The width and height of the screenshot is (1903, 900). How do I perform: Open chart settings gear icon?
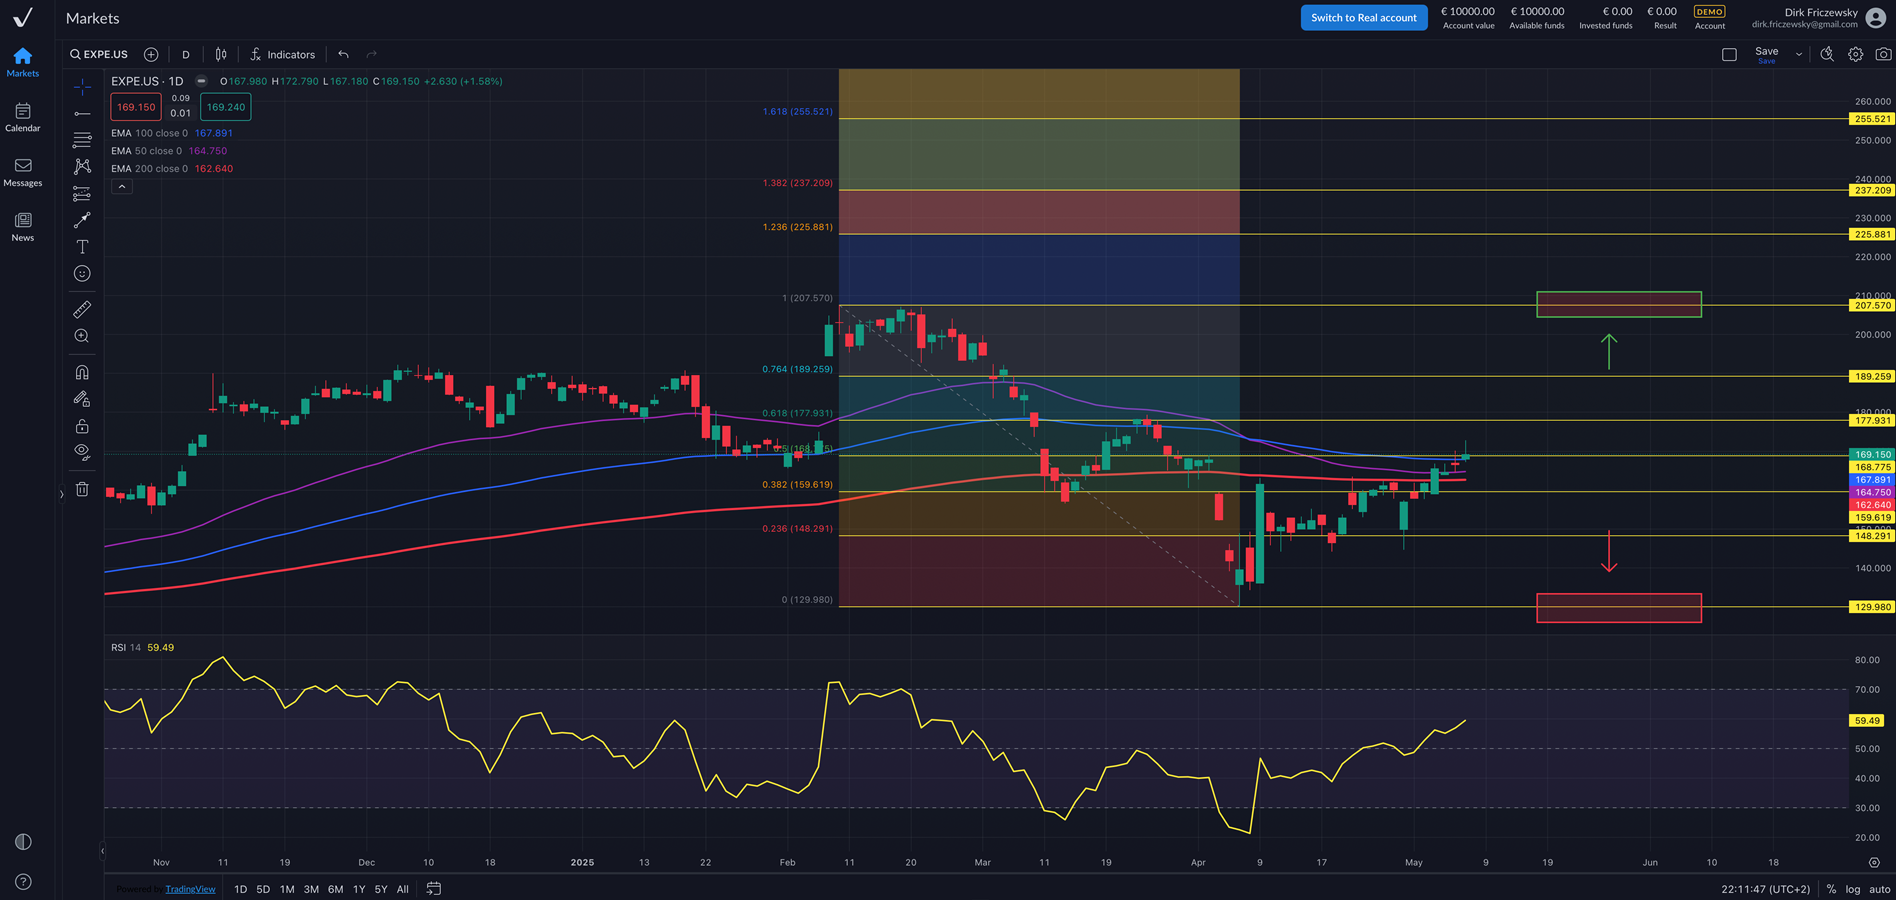coord(1855,54)
